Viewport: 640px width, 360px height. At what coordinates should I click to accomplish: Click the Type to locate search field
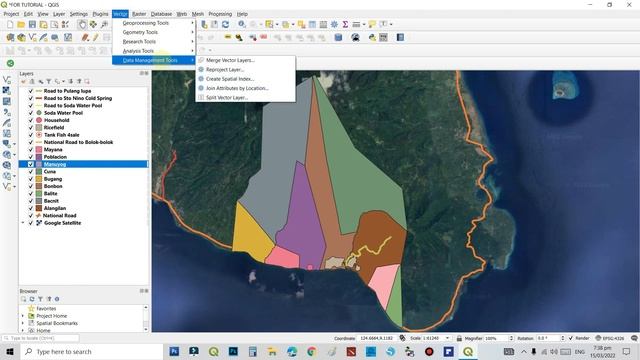point(40,338)
